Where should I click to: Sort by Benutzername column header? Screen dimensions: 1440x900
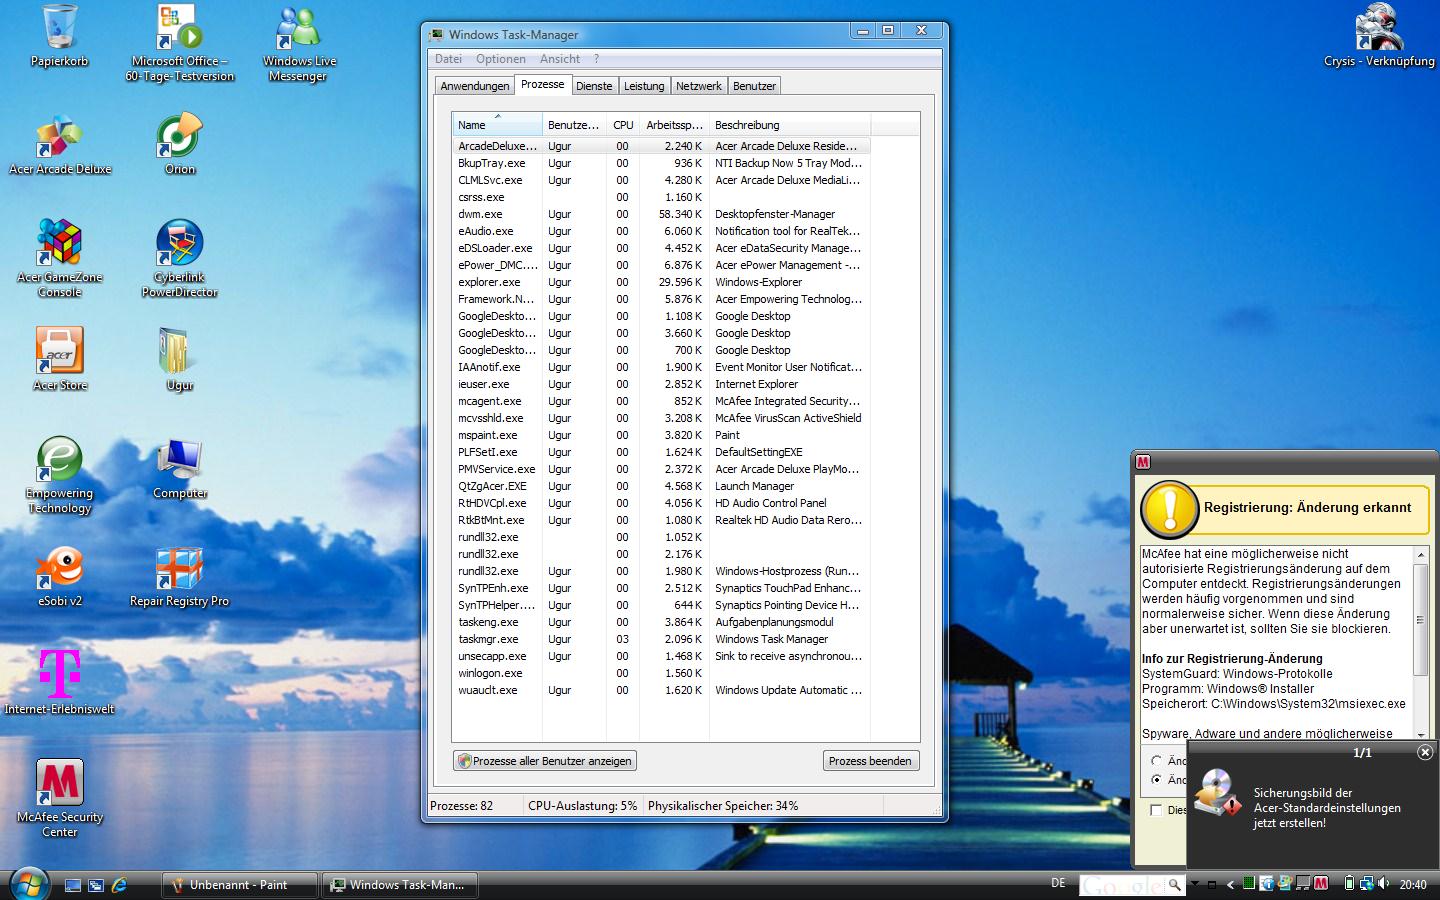click(574, 125)
